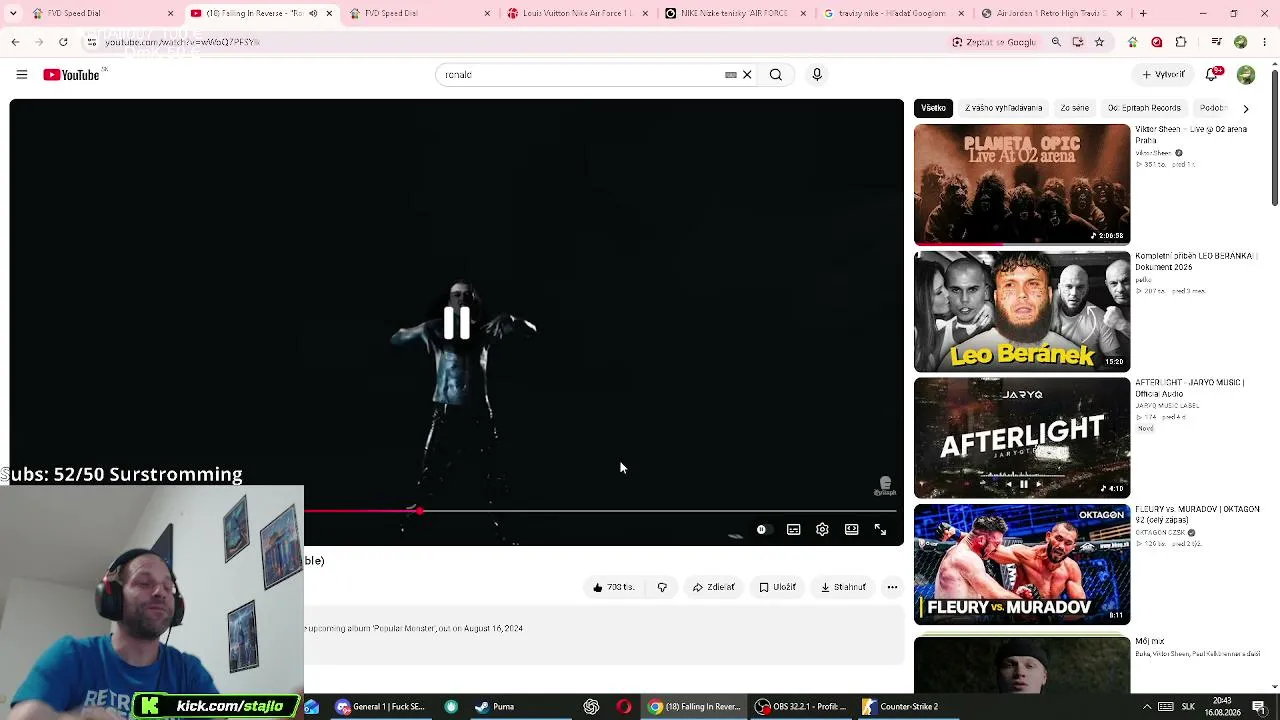Open YouTube notifications bell
1280x720 pixels.
(1213, 75)
